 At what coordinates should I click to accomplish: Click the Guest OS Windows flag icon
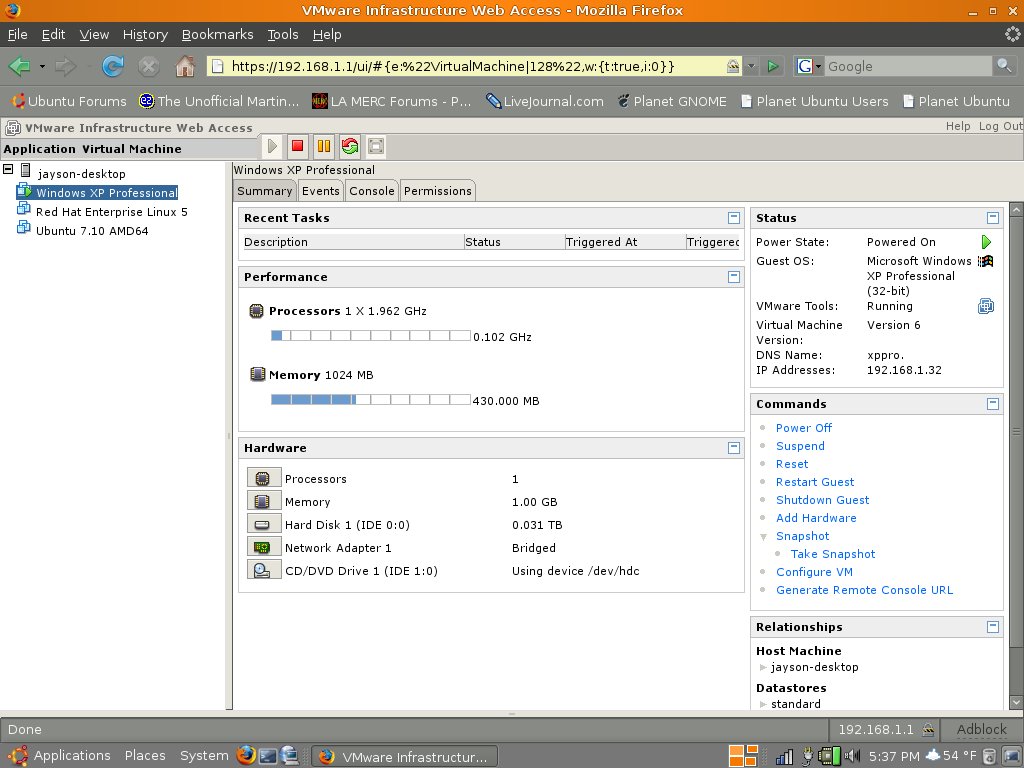click(985, 261)
